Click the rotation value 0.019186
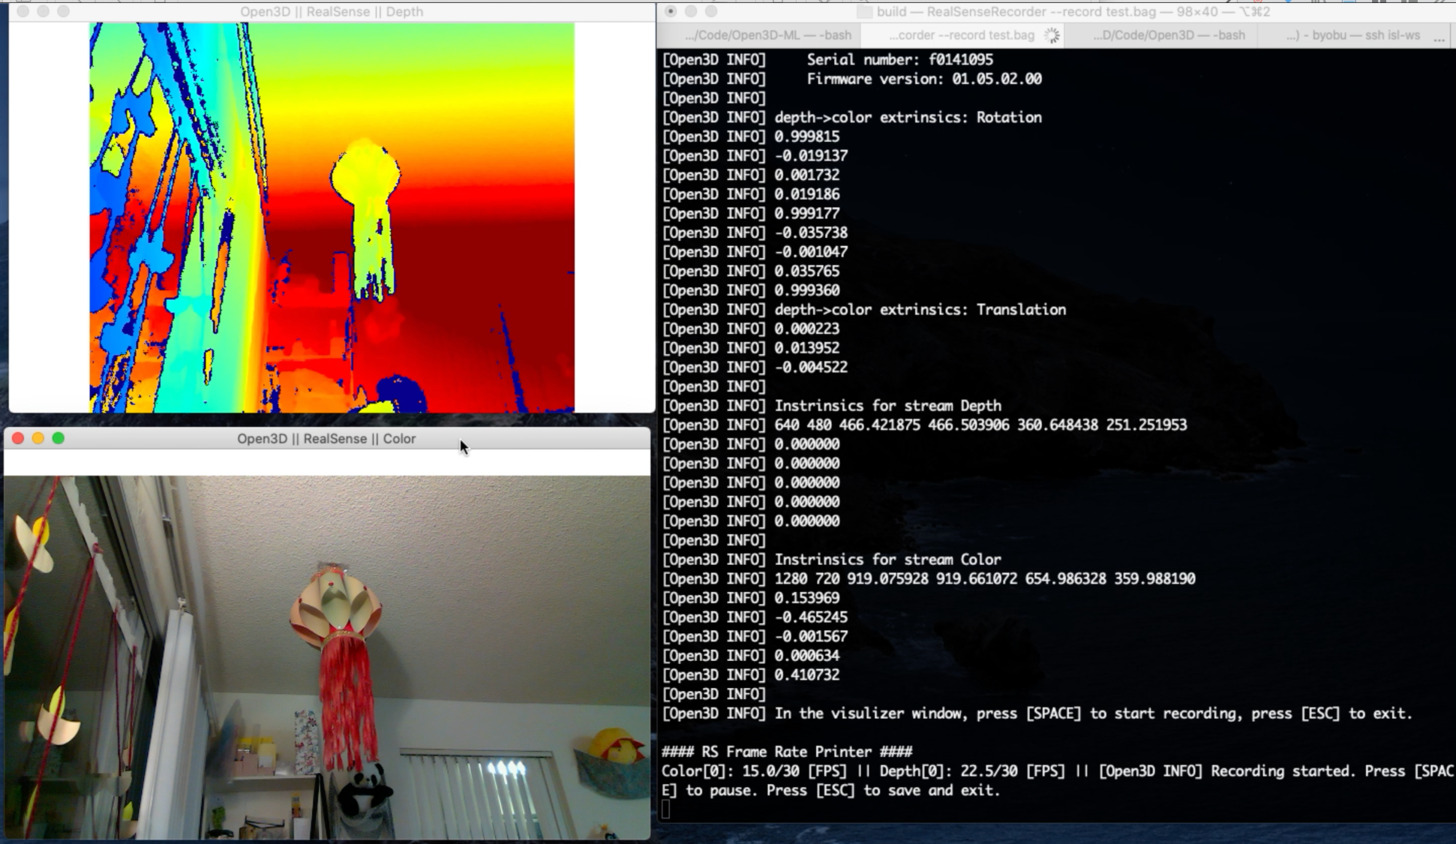 (x=807, y=194)
